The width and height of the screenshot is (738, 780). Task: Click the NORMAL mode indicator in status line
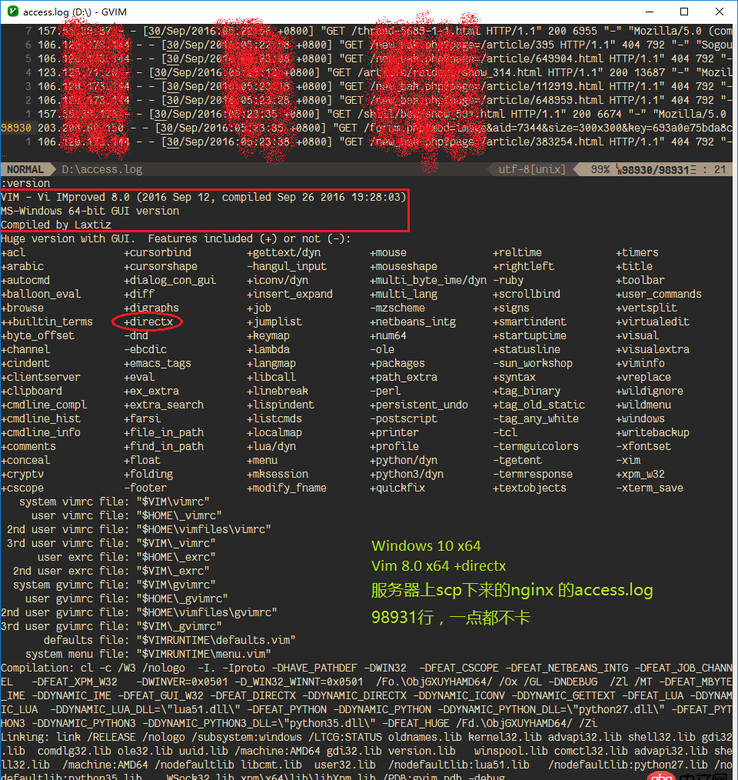coord(25,170)
